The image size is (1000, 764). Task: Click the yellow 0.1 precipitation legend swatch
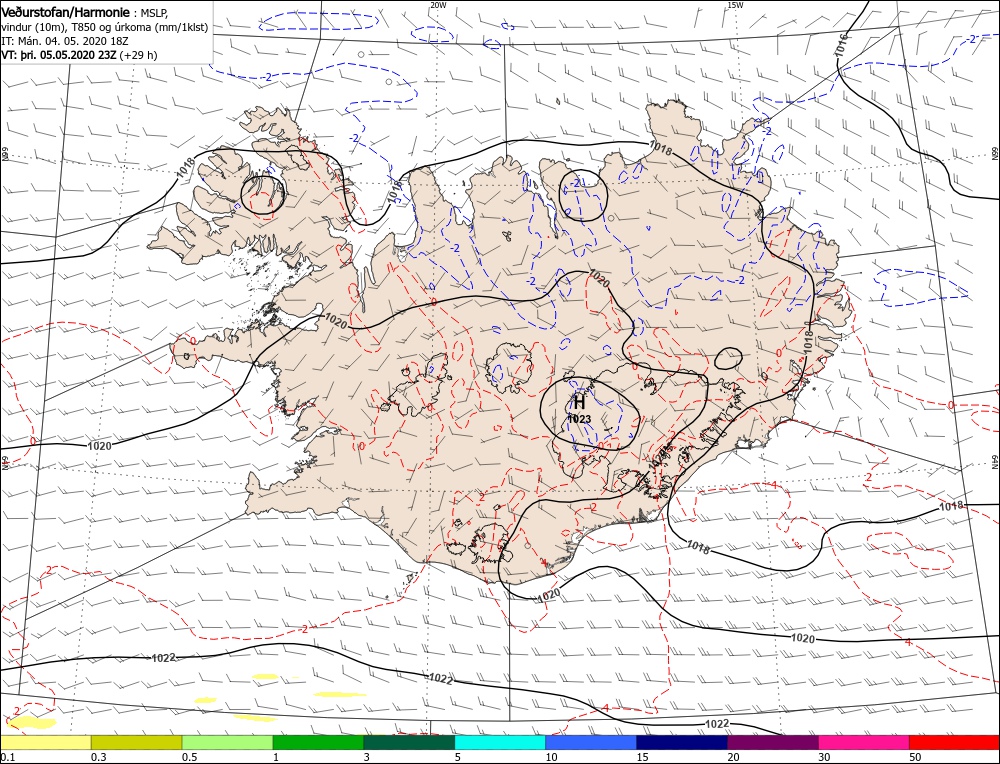pos(46,742)
